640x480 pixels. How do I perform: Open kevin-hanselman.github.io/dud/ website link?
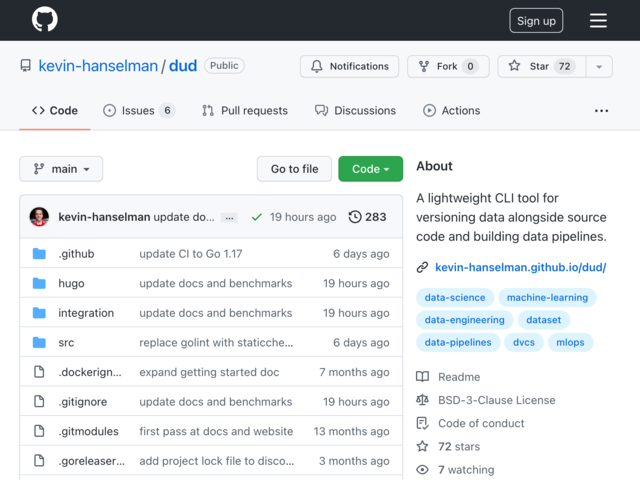pos(520,267)
